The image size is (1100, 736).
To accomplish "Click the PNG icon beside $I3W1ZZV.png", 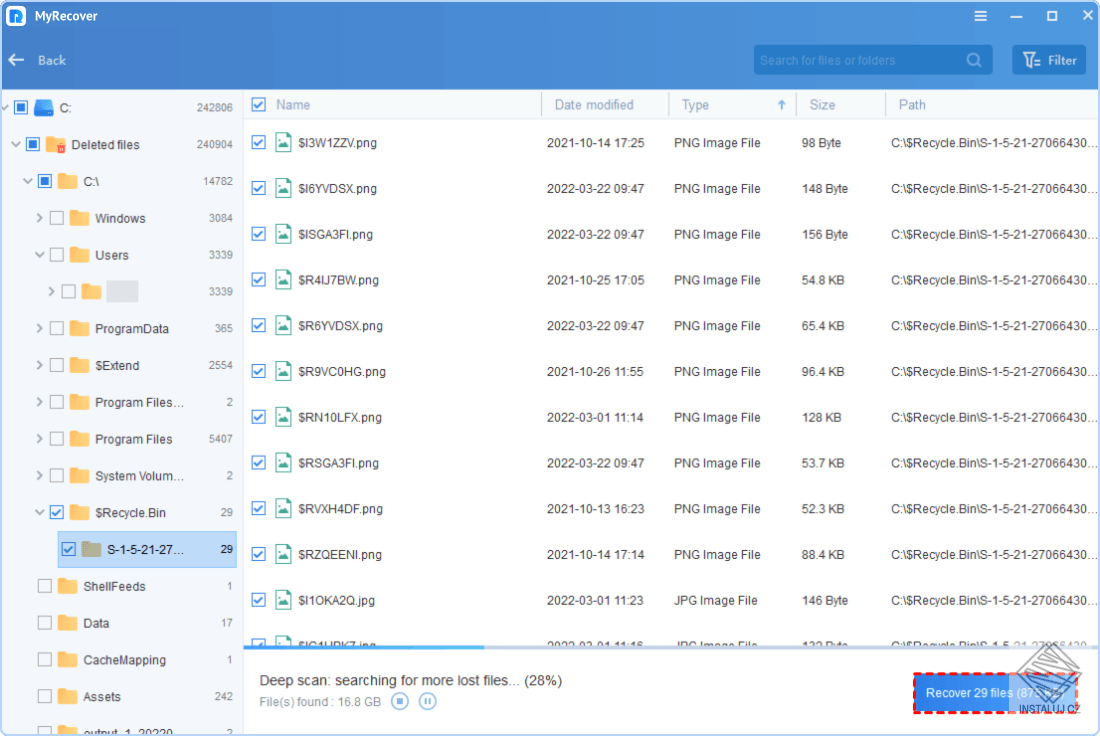I will click(281, 142).
